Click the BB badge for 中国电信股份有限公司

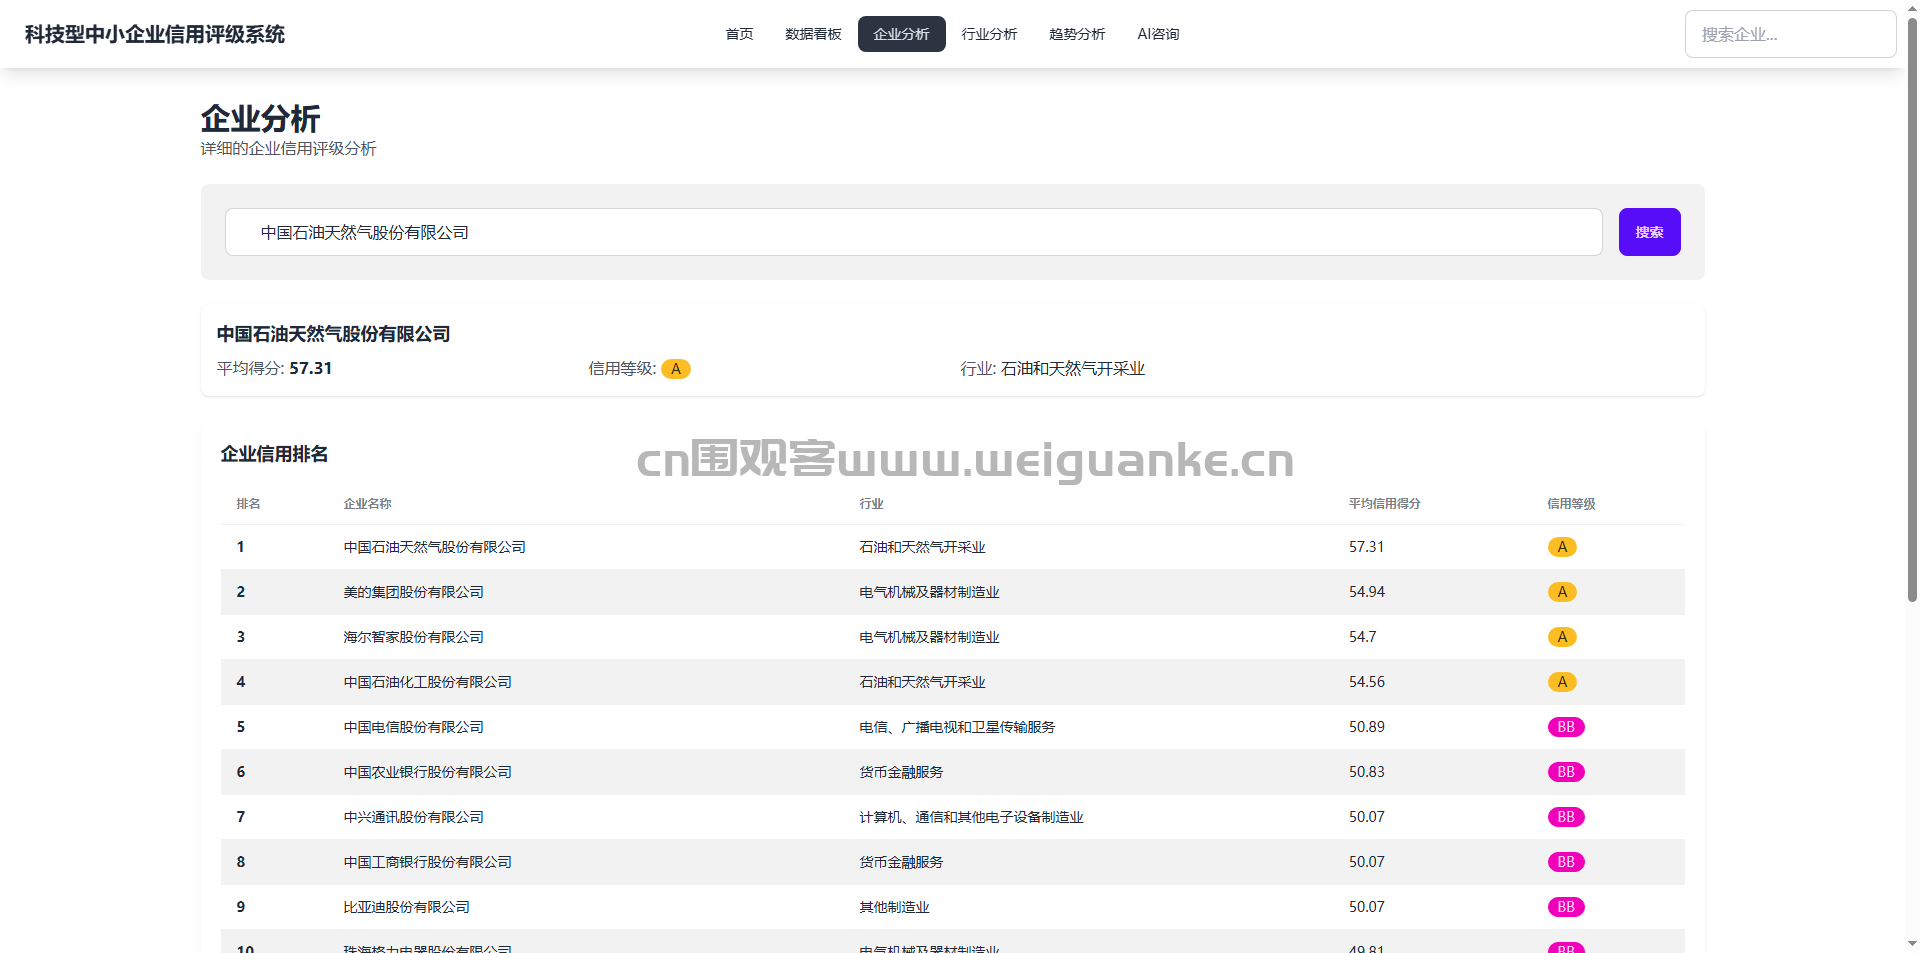[x=1565, y=727]
